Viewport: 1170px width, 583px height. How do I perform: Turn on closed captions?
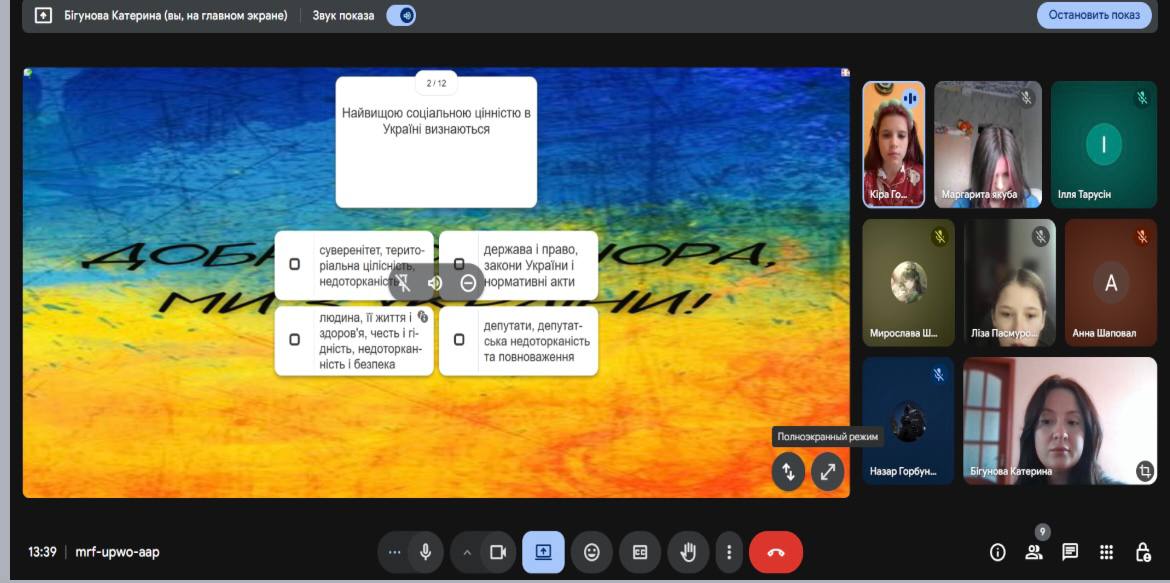(640, 552)
